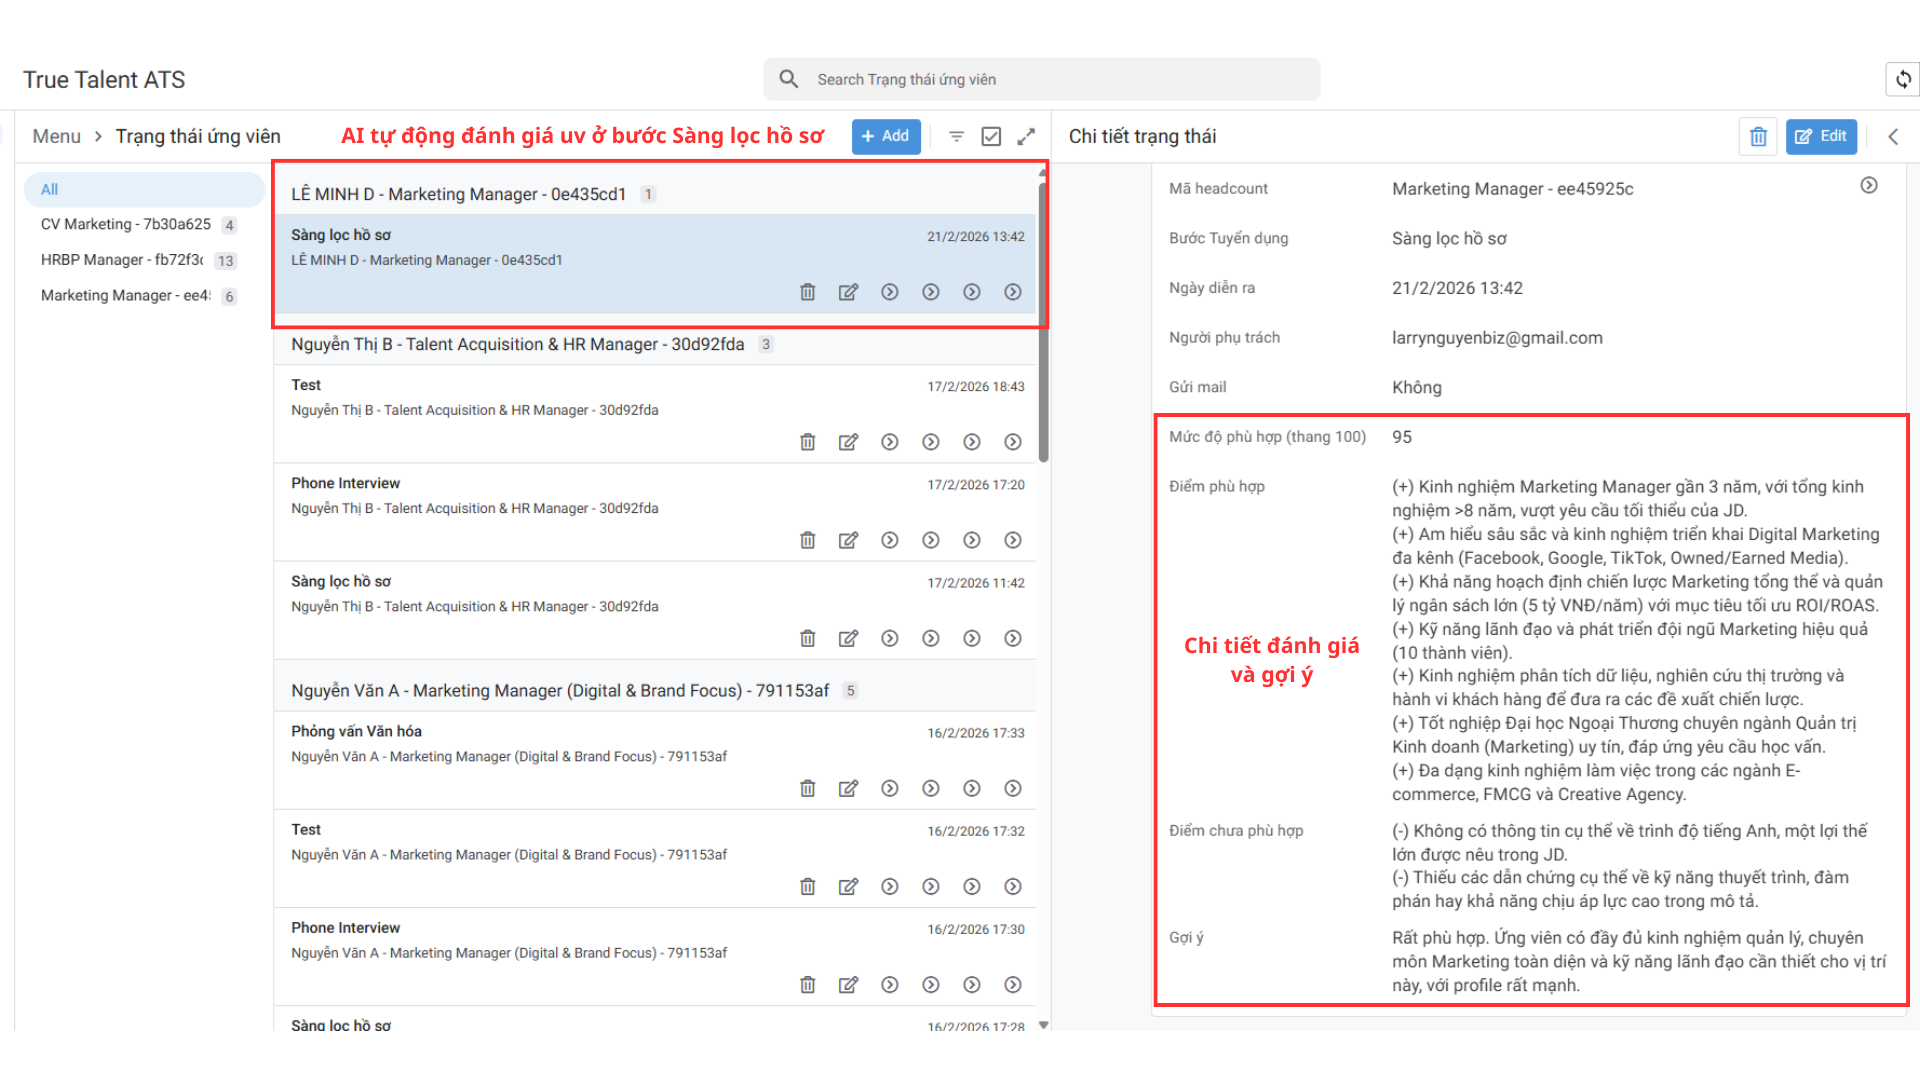Image resolution: width=1920 pixels, height=1080 pixels.
Task: Click the blue Edit button
Action: tap(1821, 136)
